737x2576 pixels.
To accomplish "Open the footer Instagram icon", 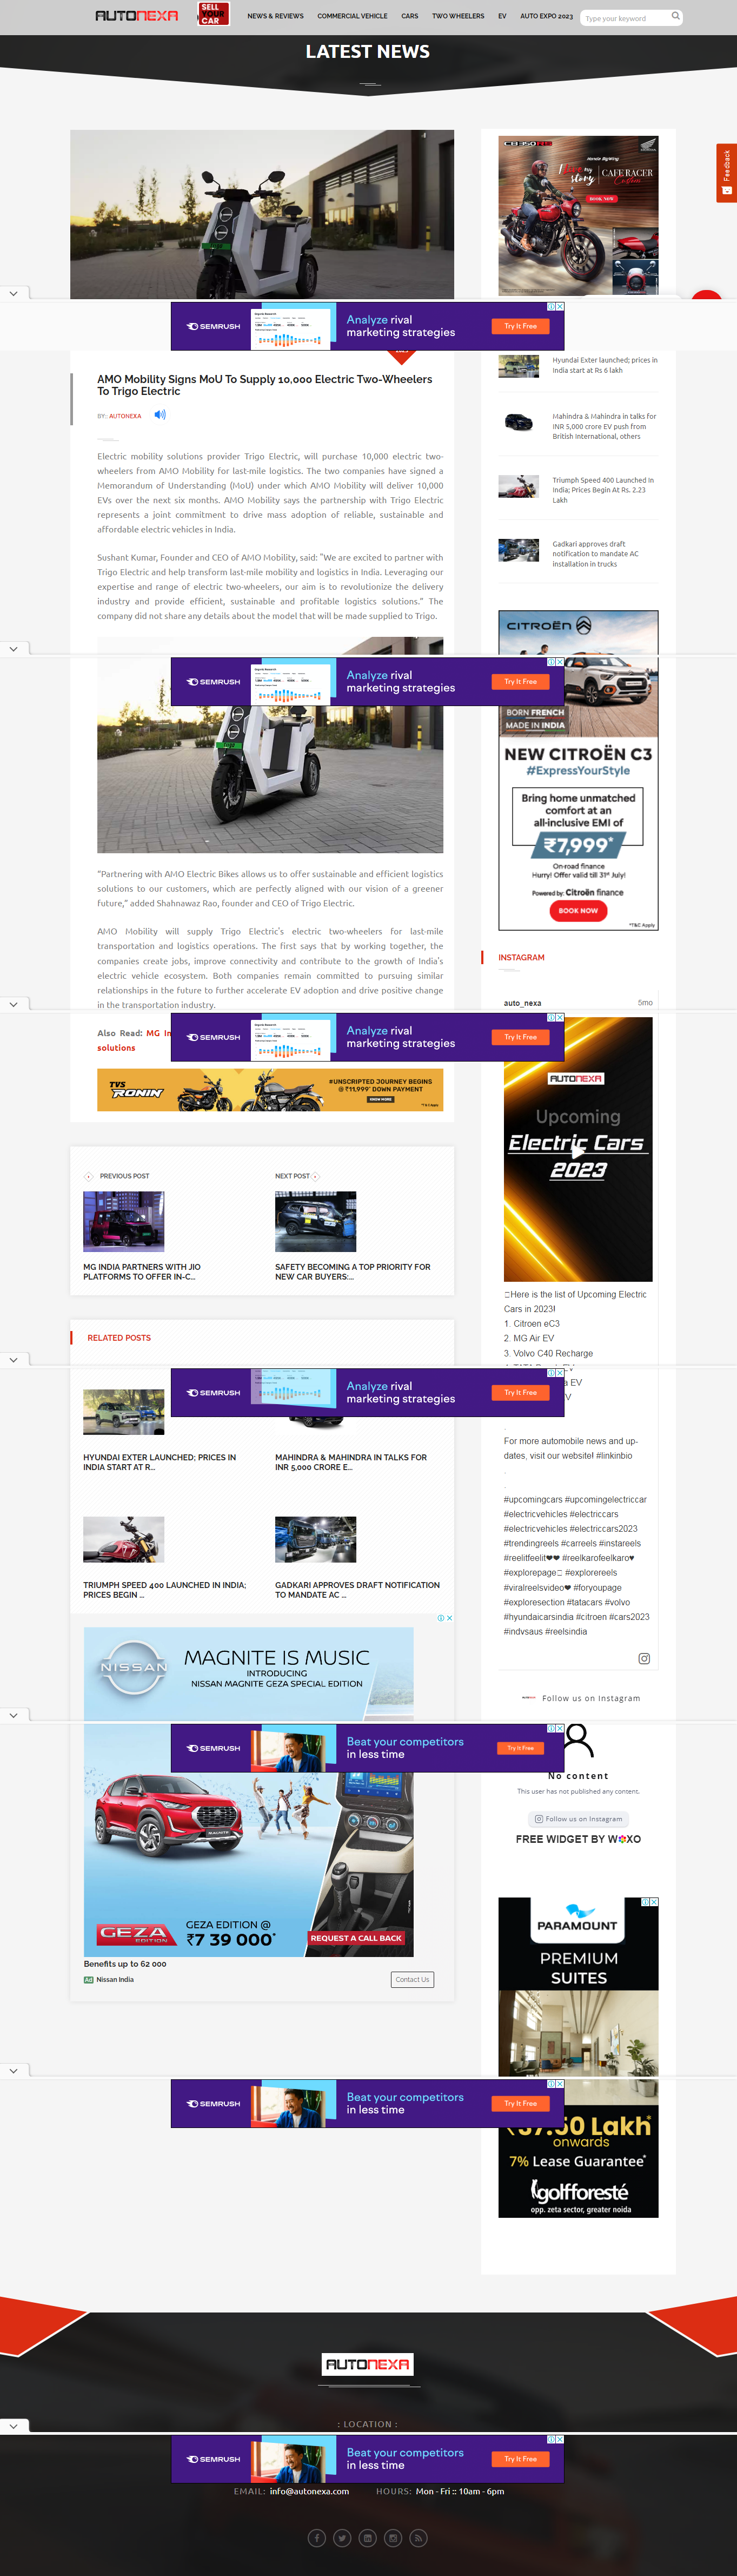I will tap(393, 2537).
